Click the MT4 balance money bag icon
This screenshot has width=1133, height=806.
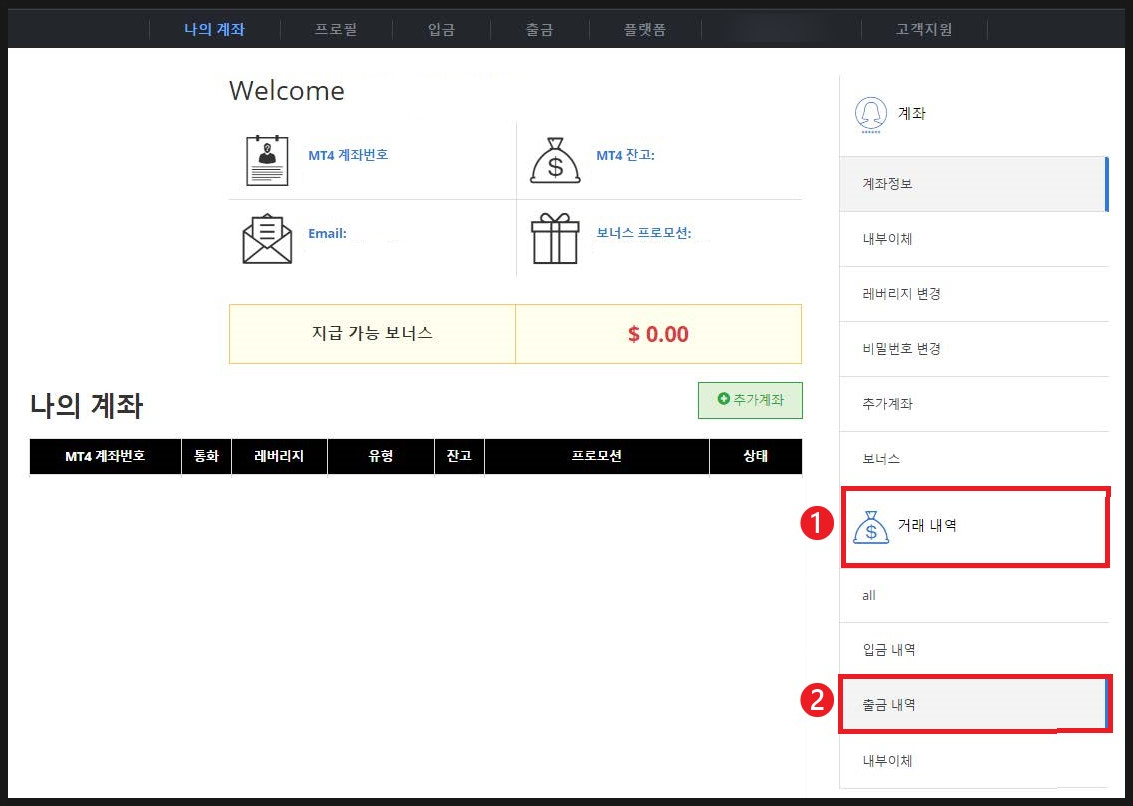pos(555,160)
